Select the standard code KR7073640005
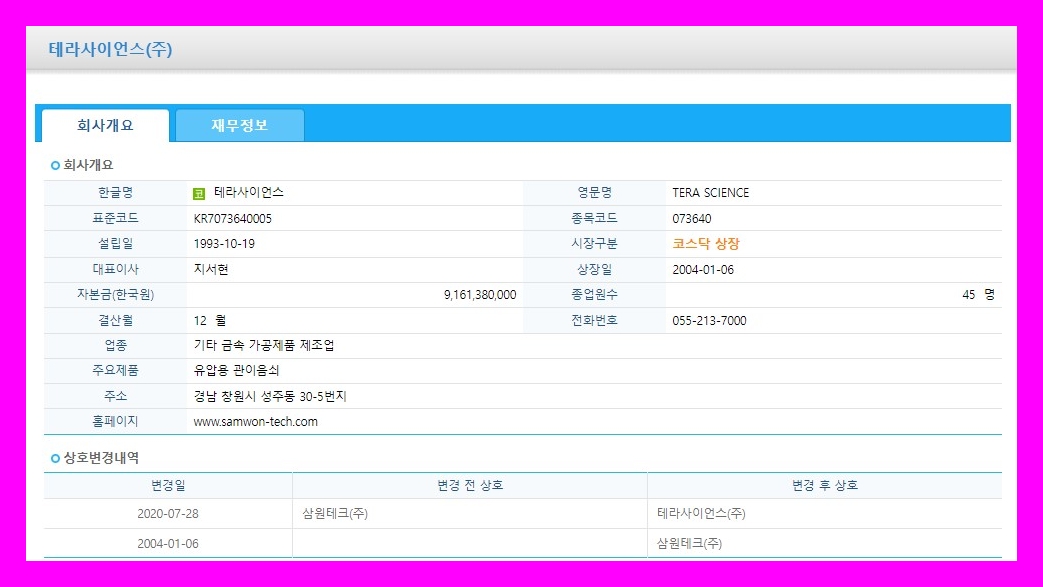1043x587 pixels. tap(233, 218)
